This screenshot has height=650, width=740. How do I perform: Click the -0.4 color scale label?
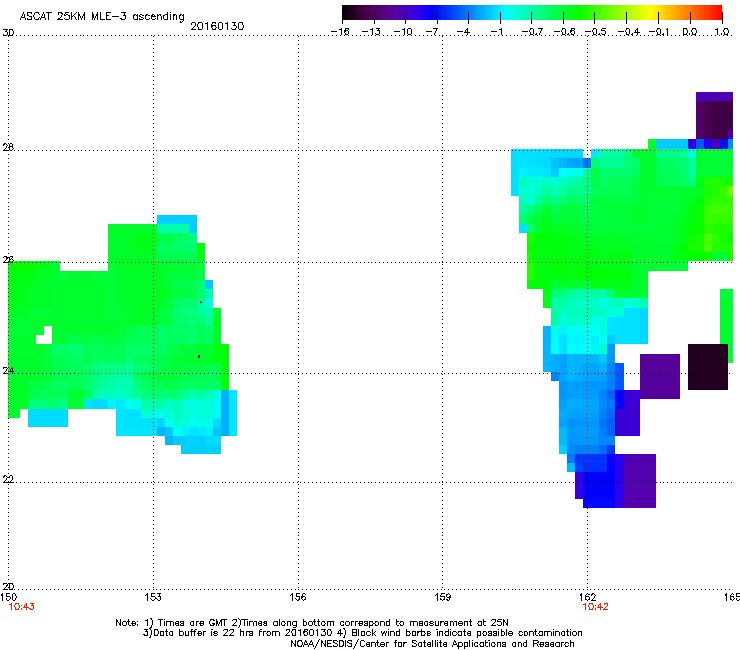(x=628, y=32)
